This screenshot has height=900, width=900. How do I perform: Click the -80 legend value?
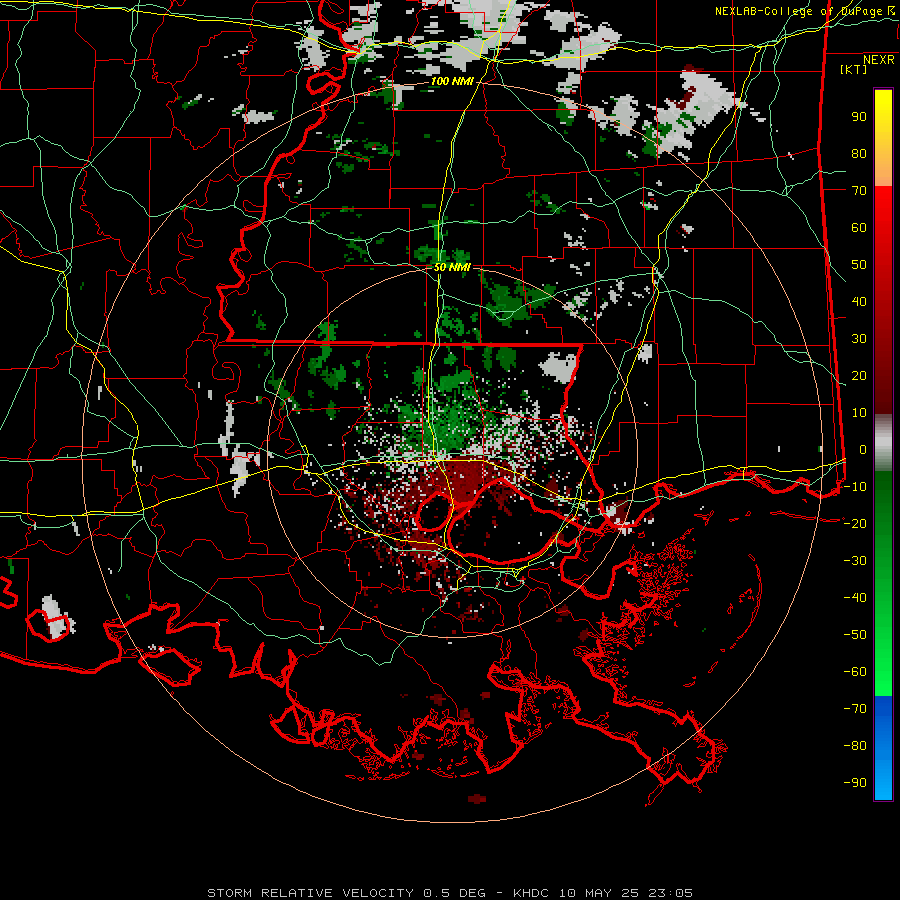click(855, 746)
